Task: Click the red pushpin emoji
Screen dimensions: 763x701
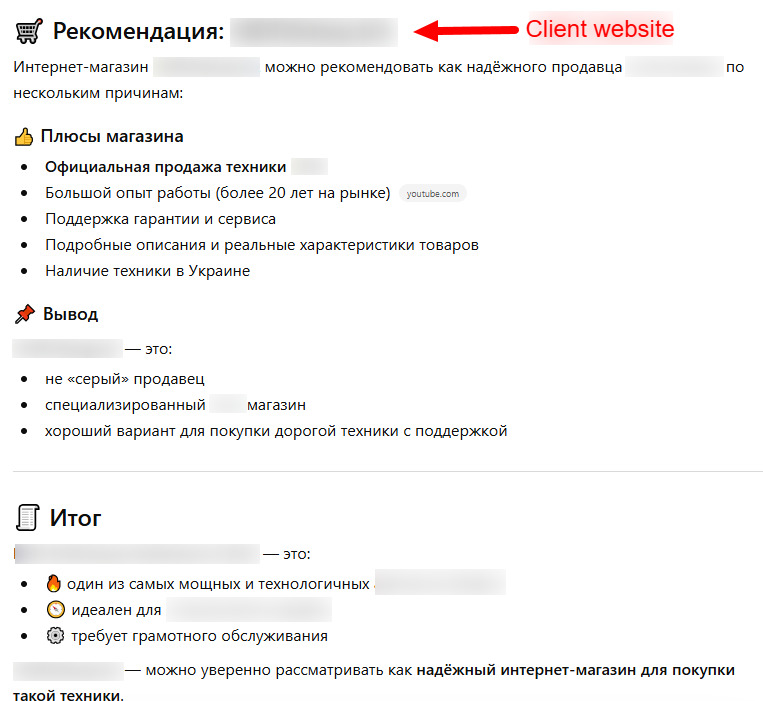Action: (25, 314)
